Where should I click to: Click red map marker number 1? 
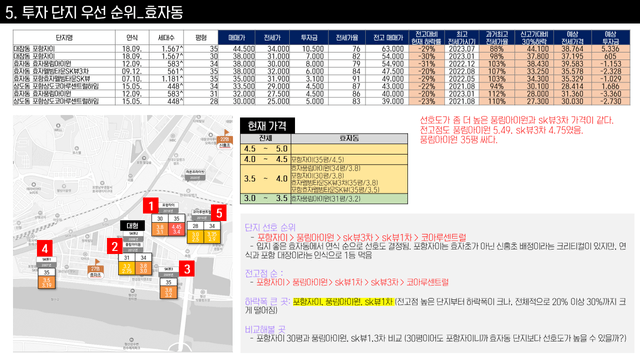click(x=151, y=205)
